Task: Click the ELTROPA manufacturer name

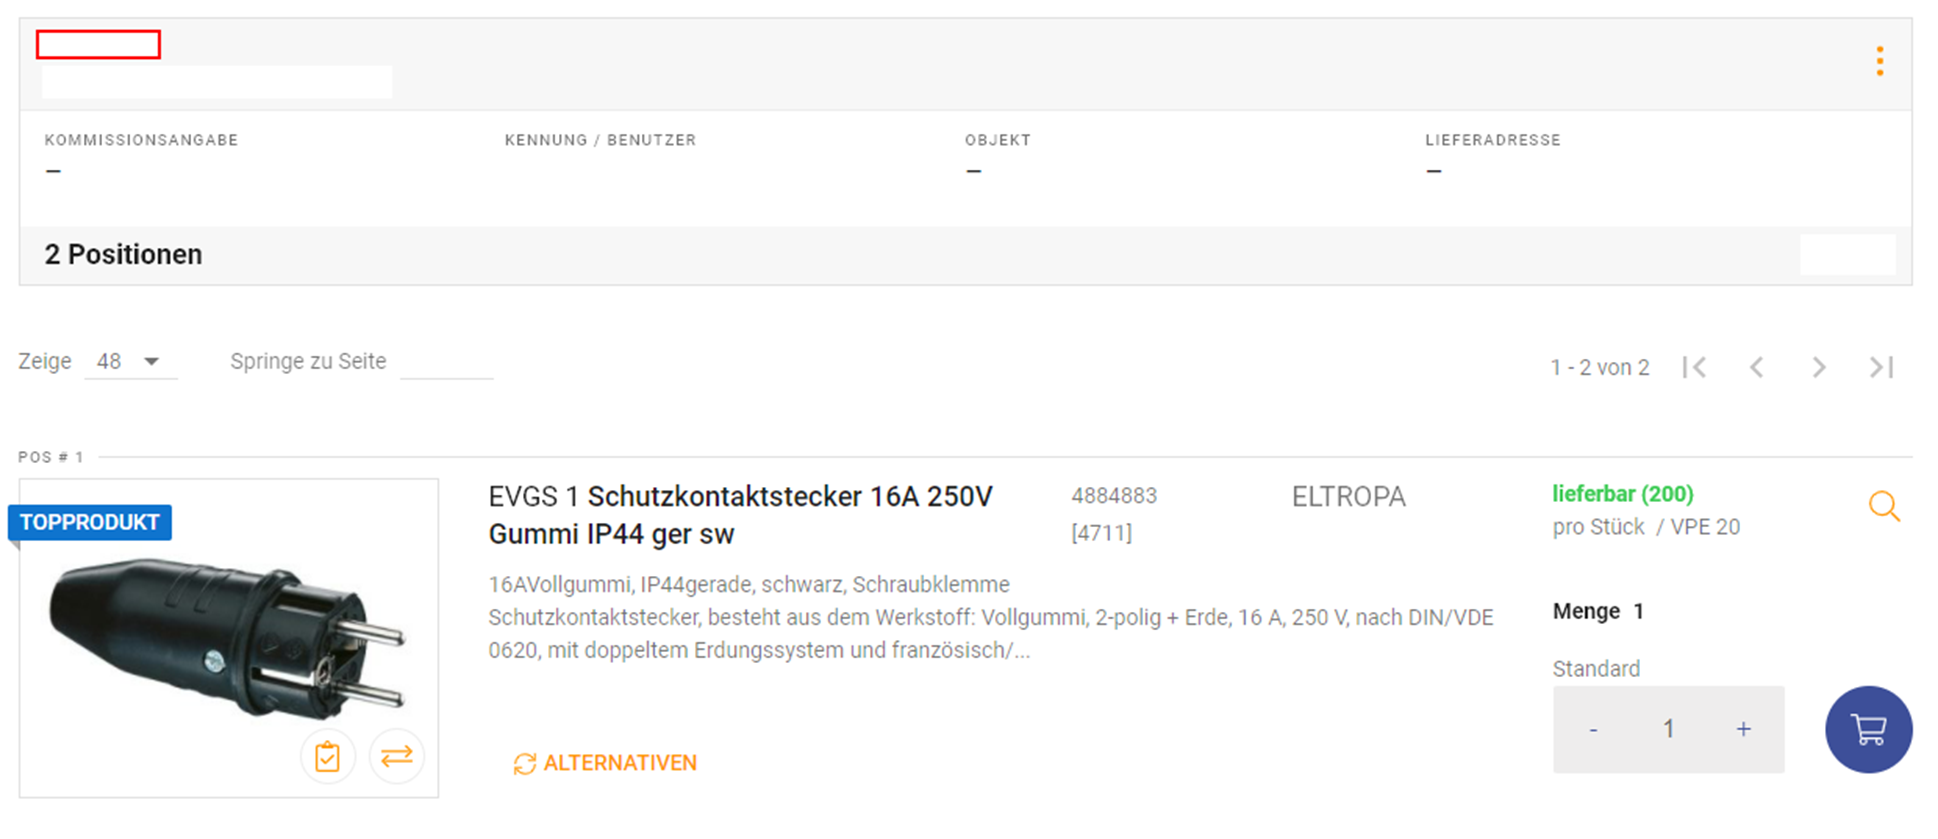Action: 1348,497
